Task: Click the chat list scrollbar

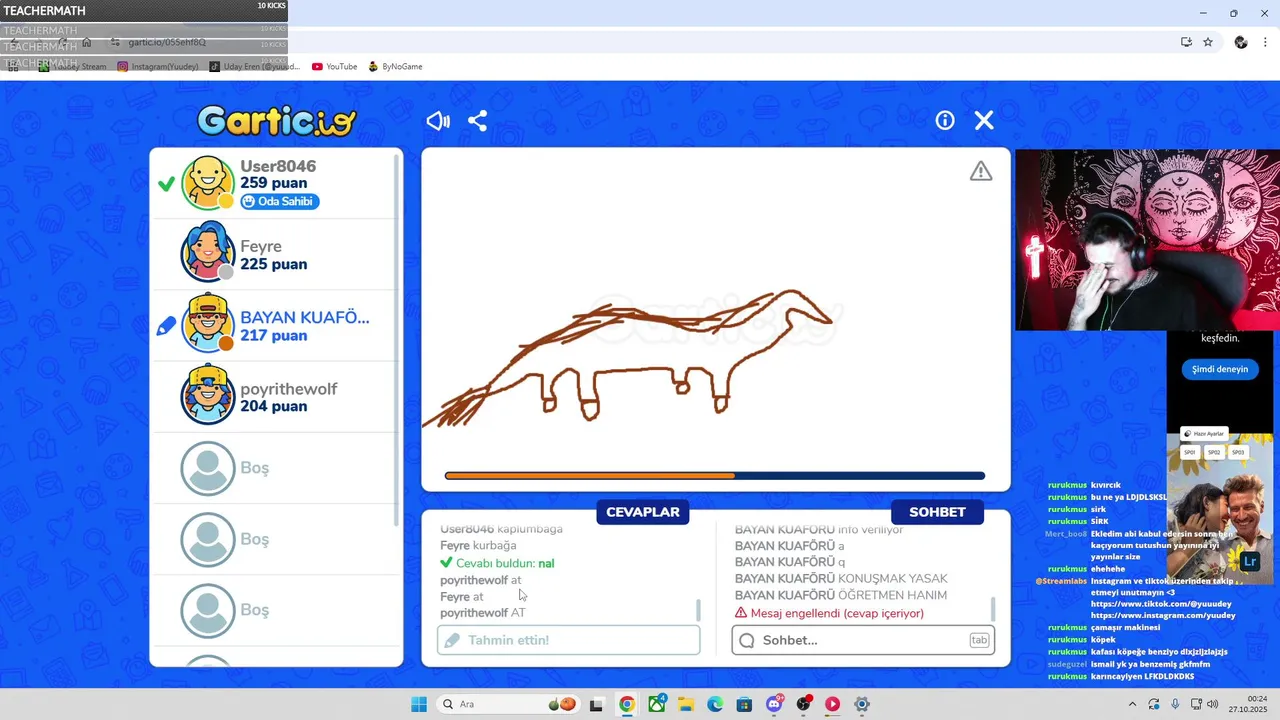Action: (x=993, y=609)
